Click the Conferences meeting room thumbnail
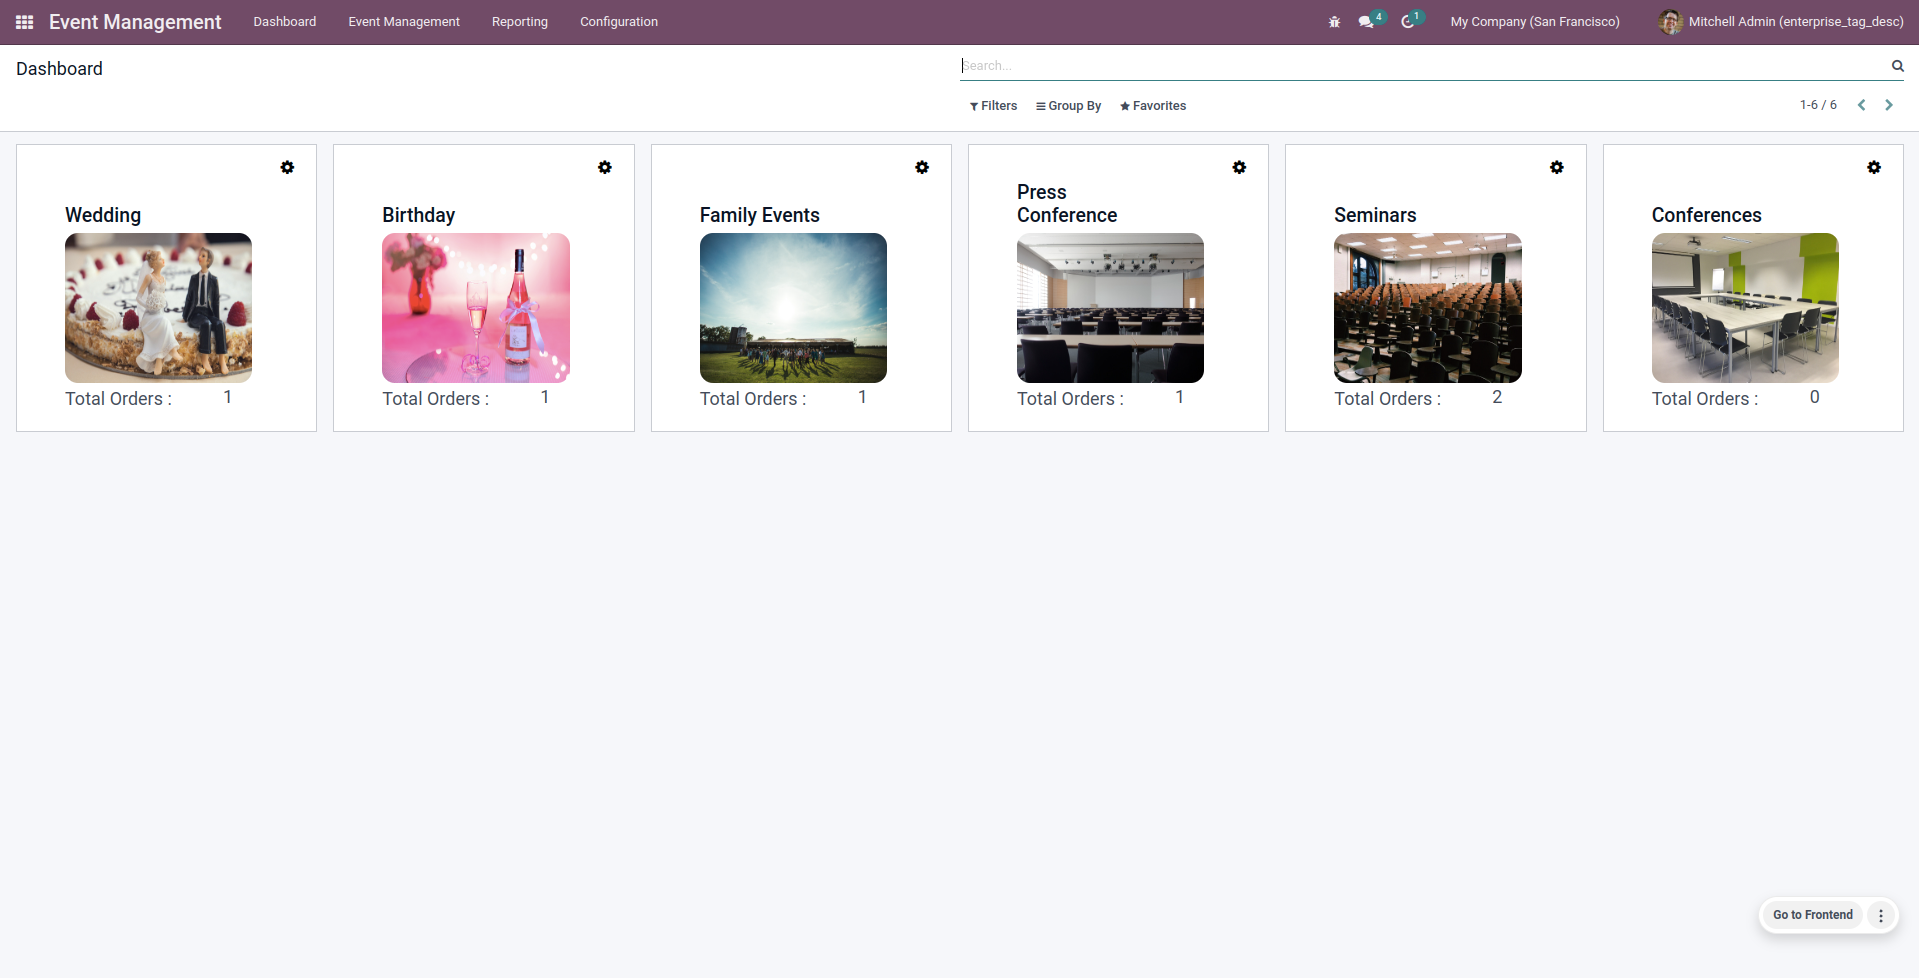This screenshot has height=978, width=1919. tap(1745, 308)
